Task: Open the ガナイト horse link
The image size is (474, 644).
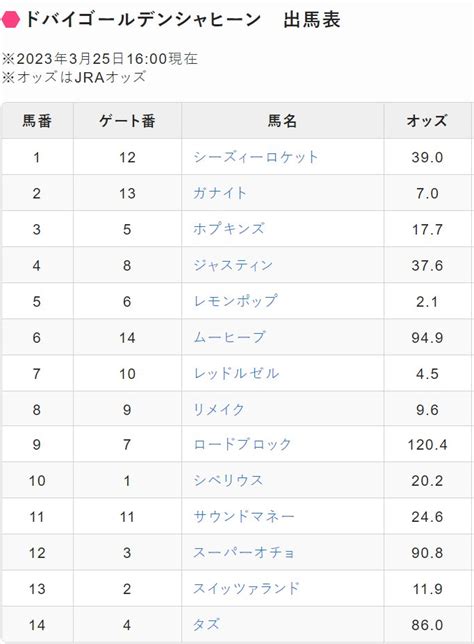Action: pos(220,193)
